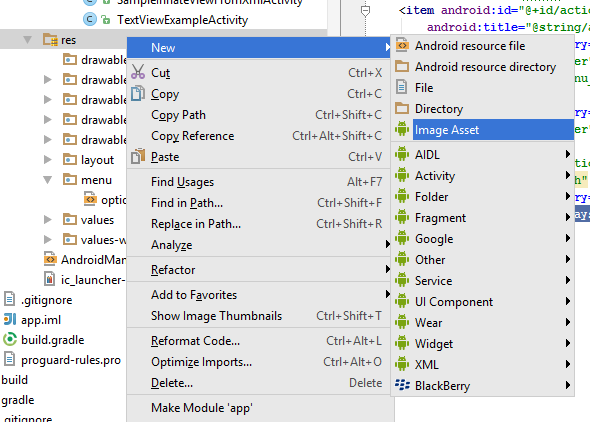Click the build.gradle file icon
Screen dimensions: 590x422
[10, 340]
